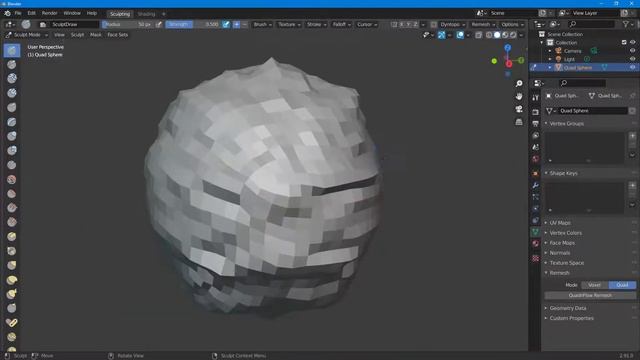Toggle Collection exclude checkbox in outliner
The width and height of the screenshot is (640, 360).
click(624, 42)
